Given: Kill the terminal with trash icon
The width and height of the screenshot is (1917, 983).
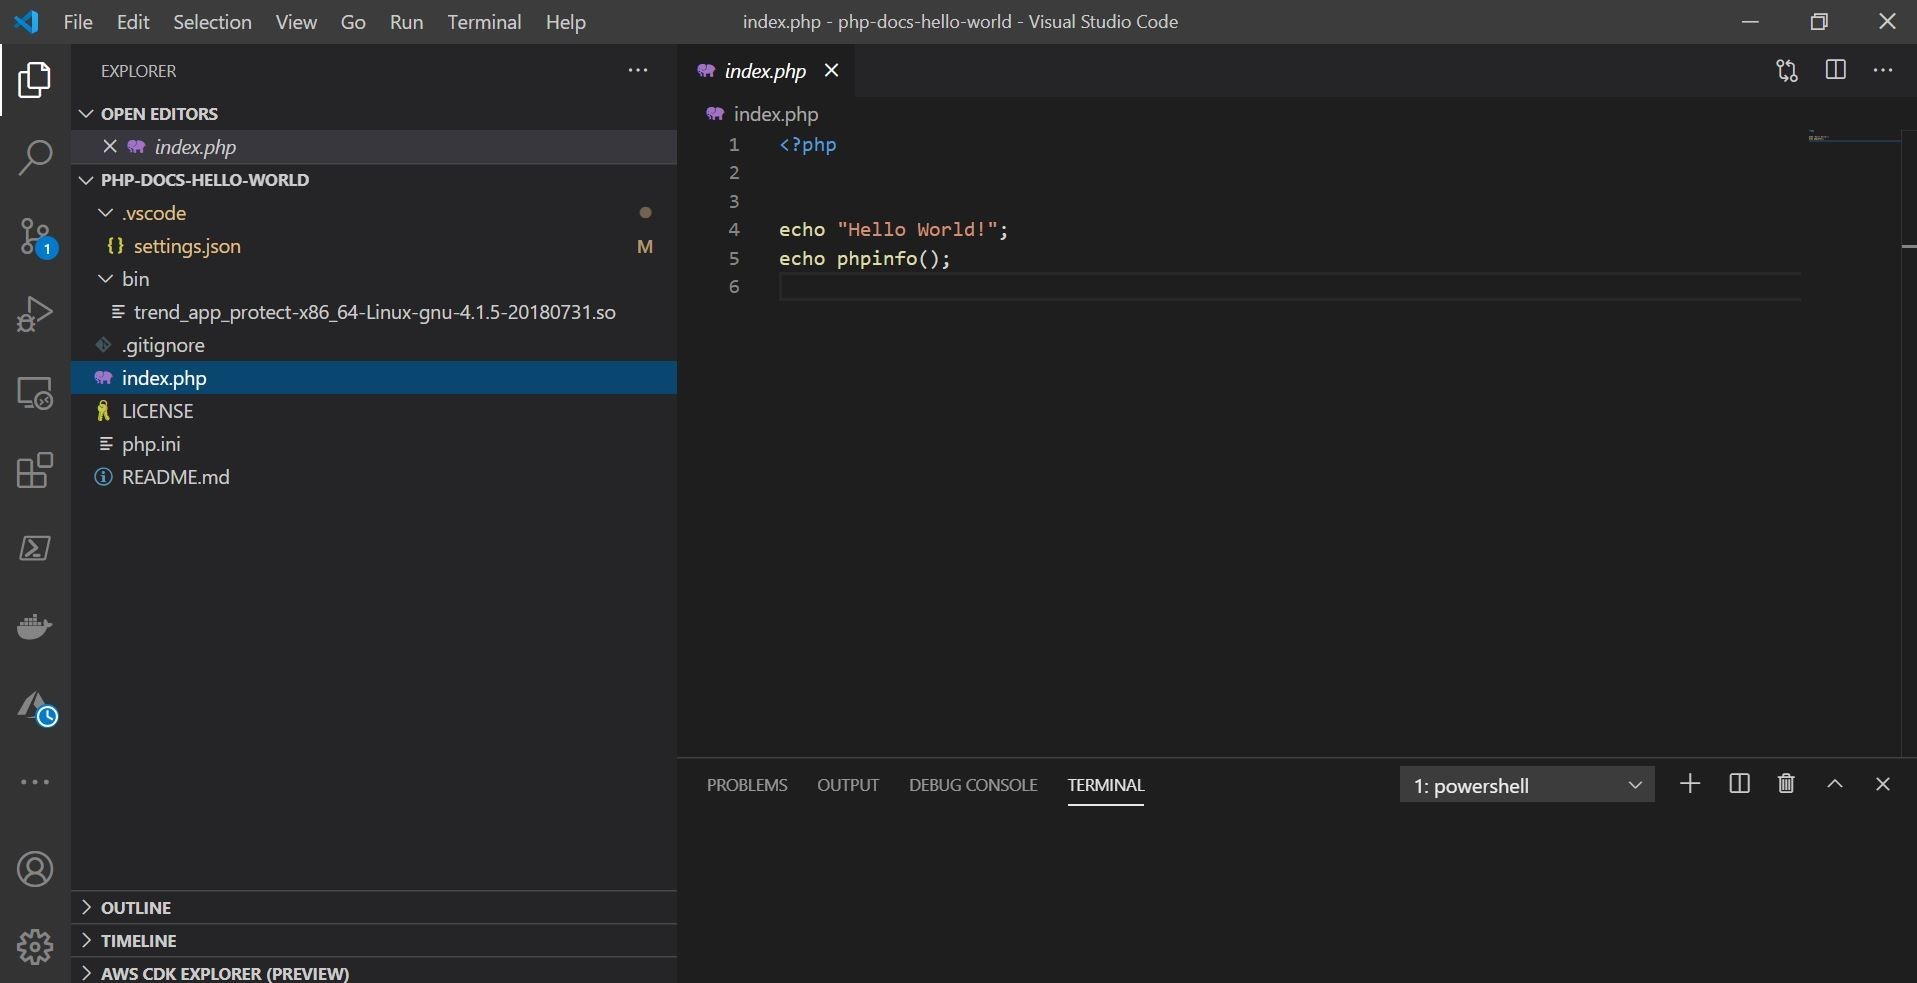Looking at the screenshot, I should [1786, 784].
